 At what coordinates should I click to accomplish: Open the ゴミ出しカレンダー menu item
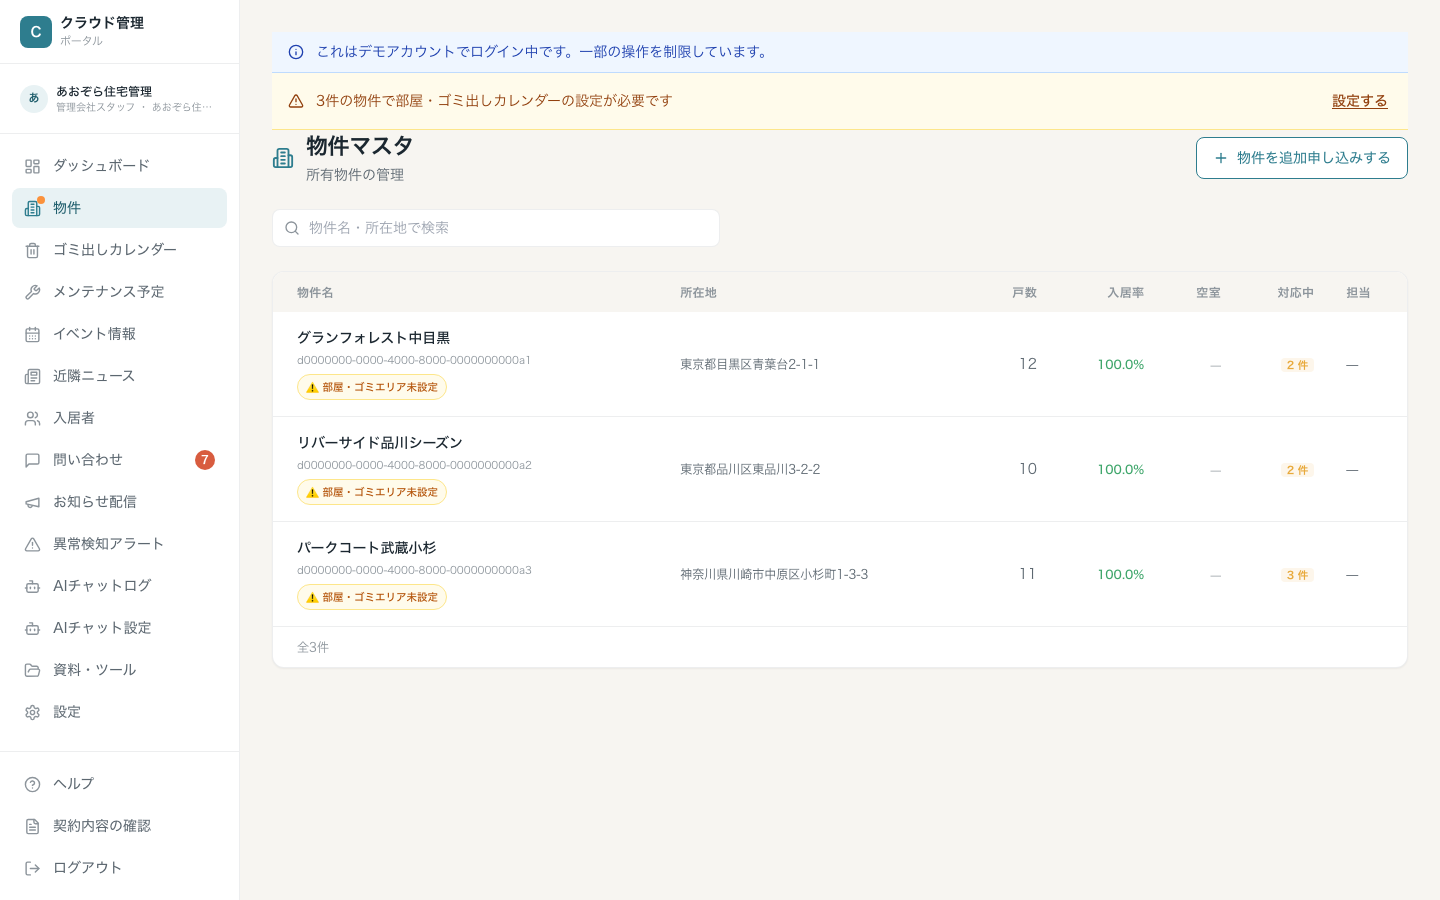119,250
